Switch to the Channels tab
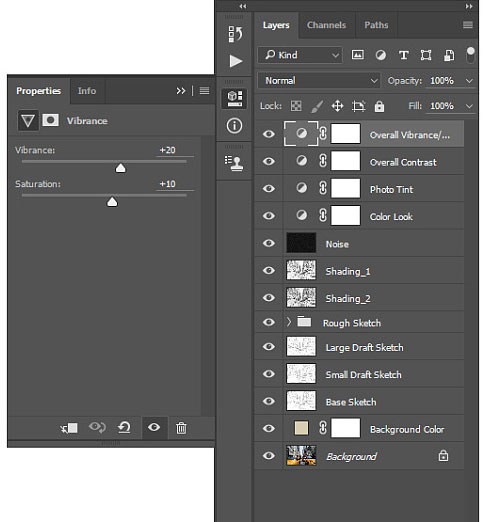The width and height of the screenshot is (488, 522). [x=326, y=25]
